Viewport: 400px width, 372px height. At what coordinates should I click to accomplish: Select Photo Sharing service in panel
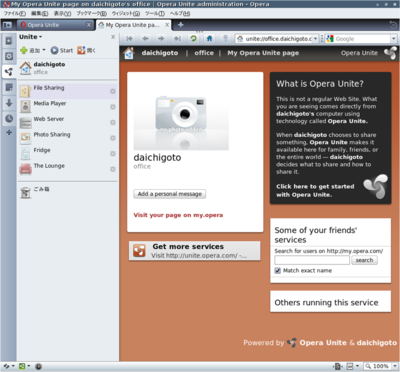(68, 138)
